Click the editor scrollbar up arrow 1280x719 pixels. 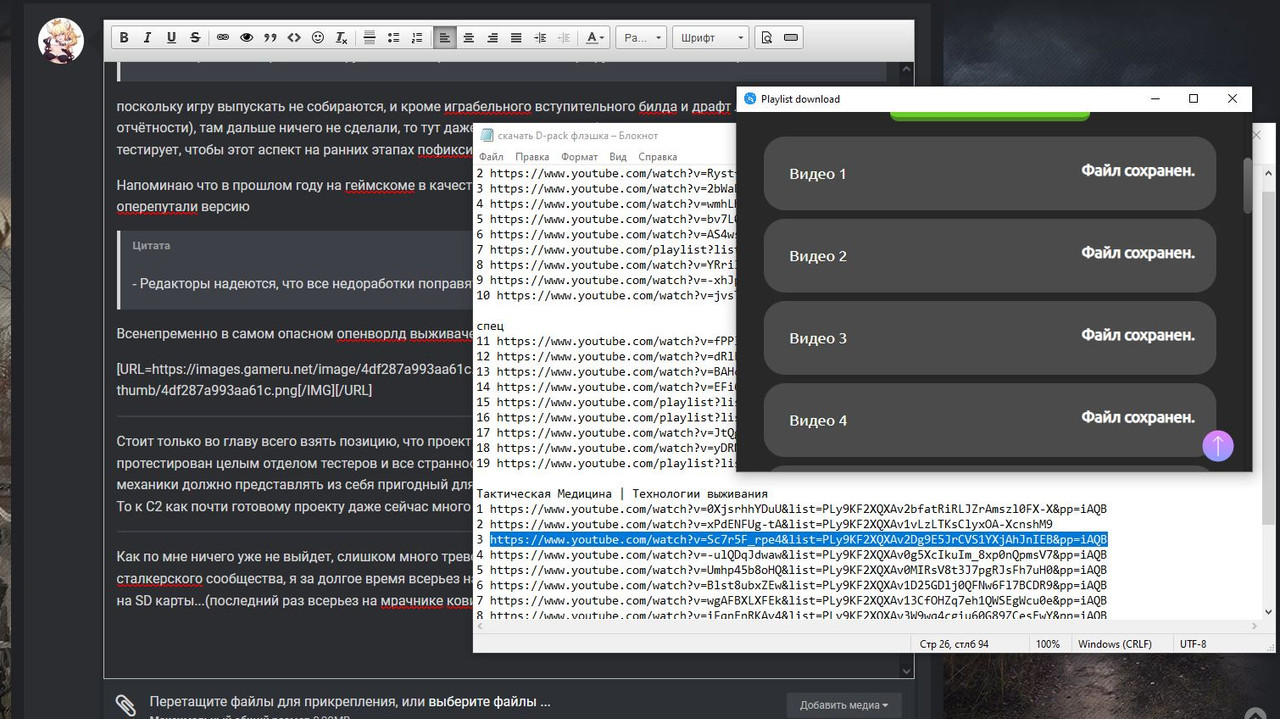[906, 70]
